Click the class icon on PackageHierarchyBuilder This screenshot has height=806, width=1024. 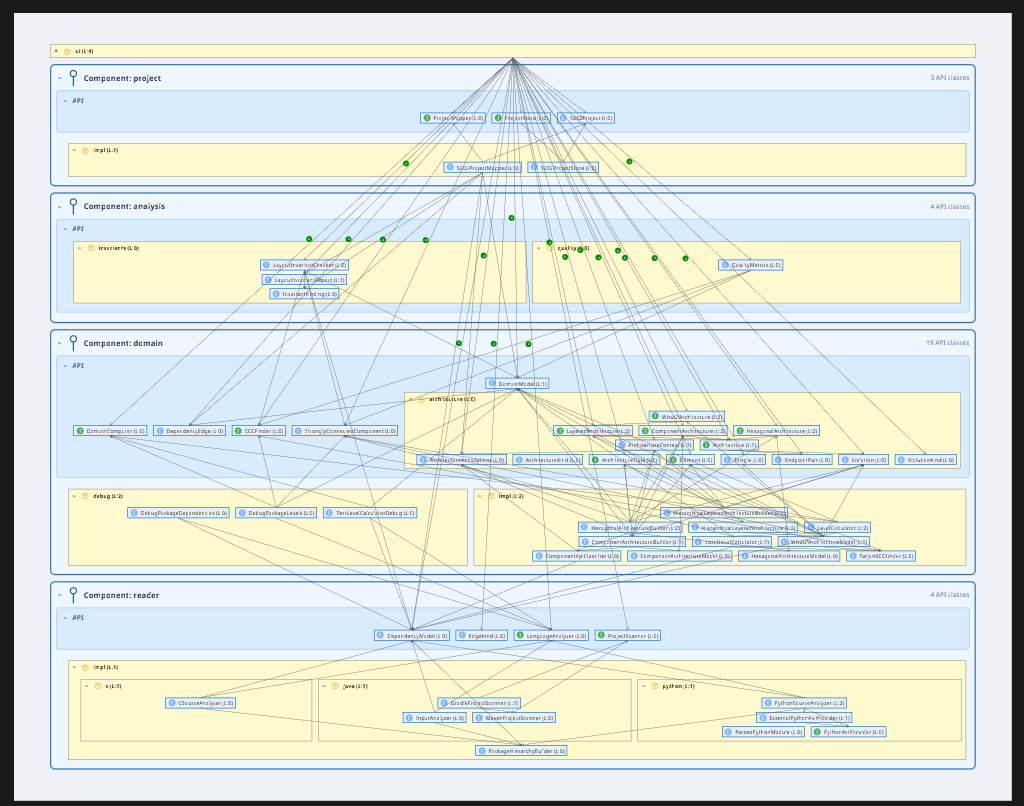click(x=482, y=751)
